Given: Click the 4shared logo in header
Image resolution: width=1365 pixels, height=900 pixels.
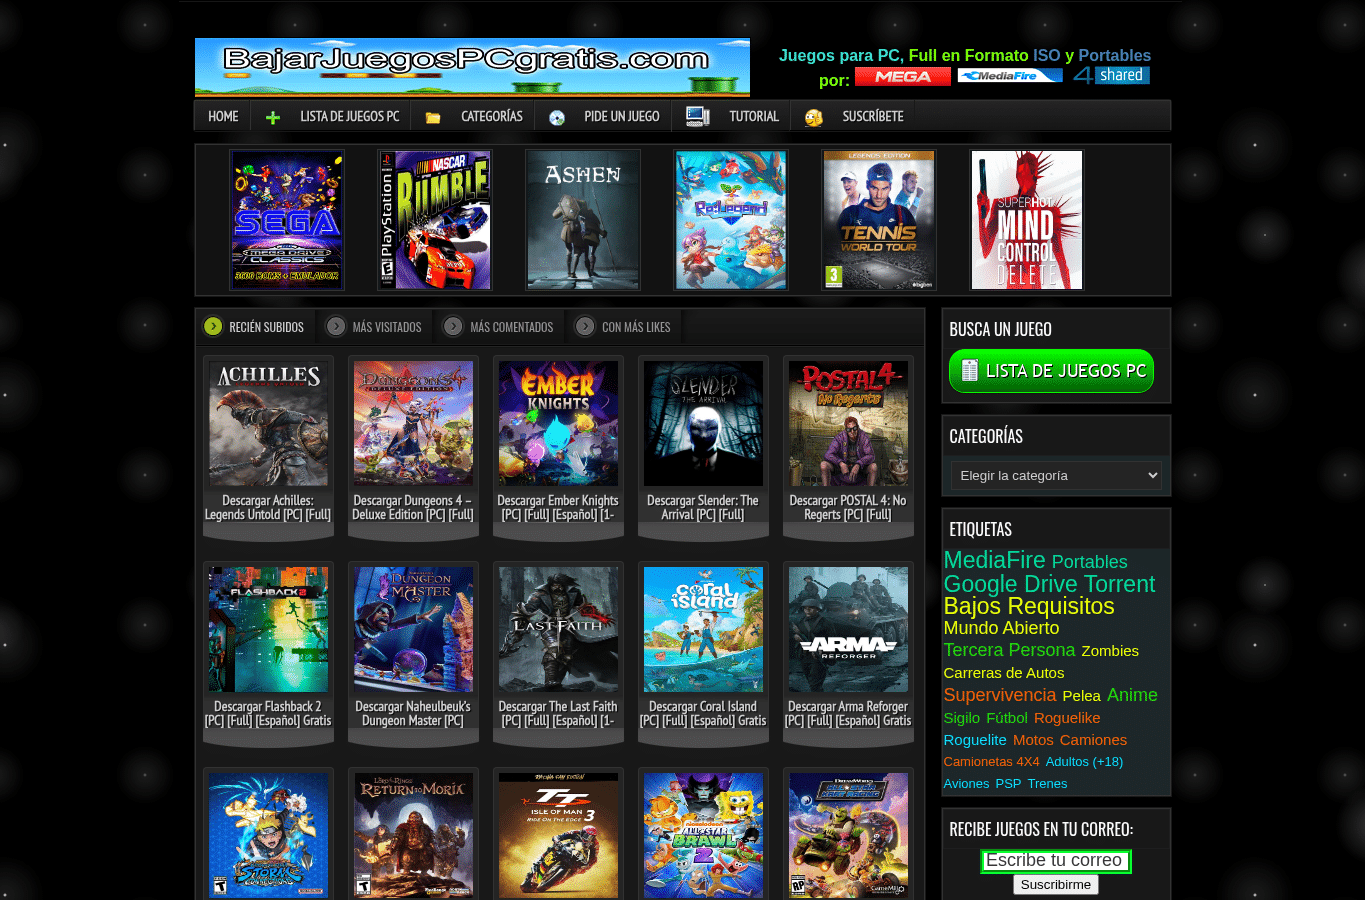Looking at the screenshot, I should pos(1111,75).
